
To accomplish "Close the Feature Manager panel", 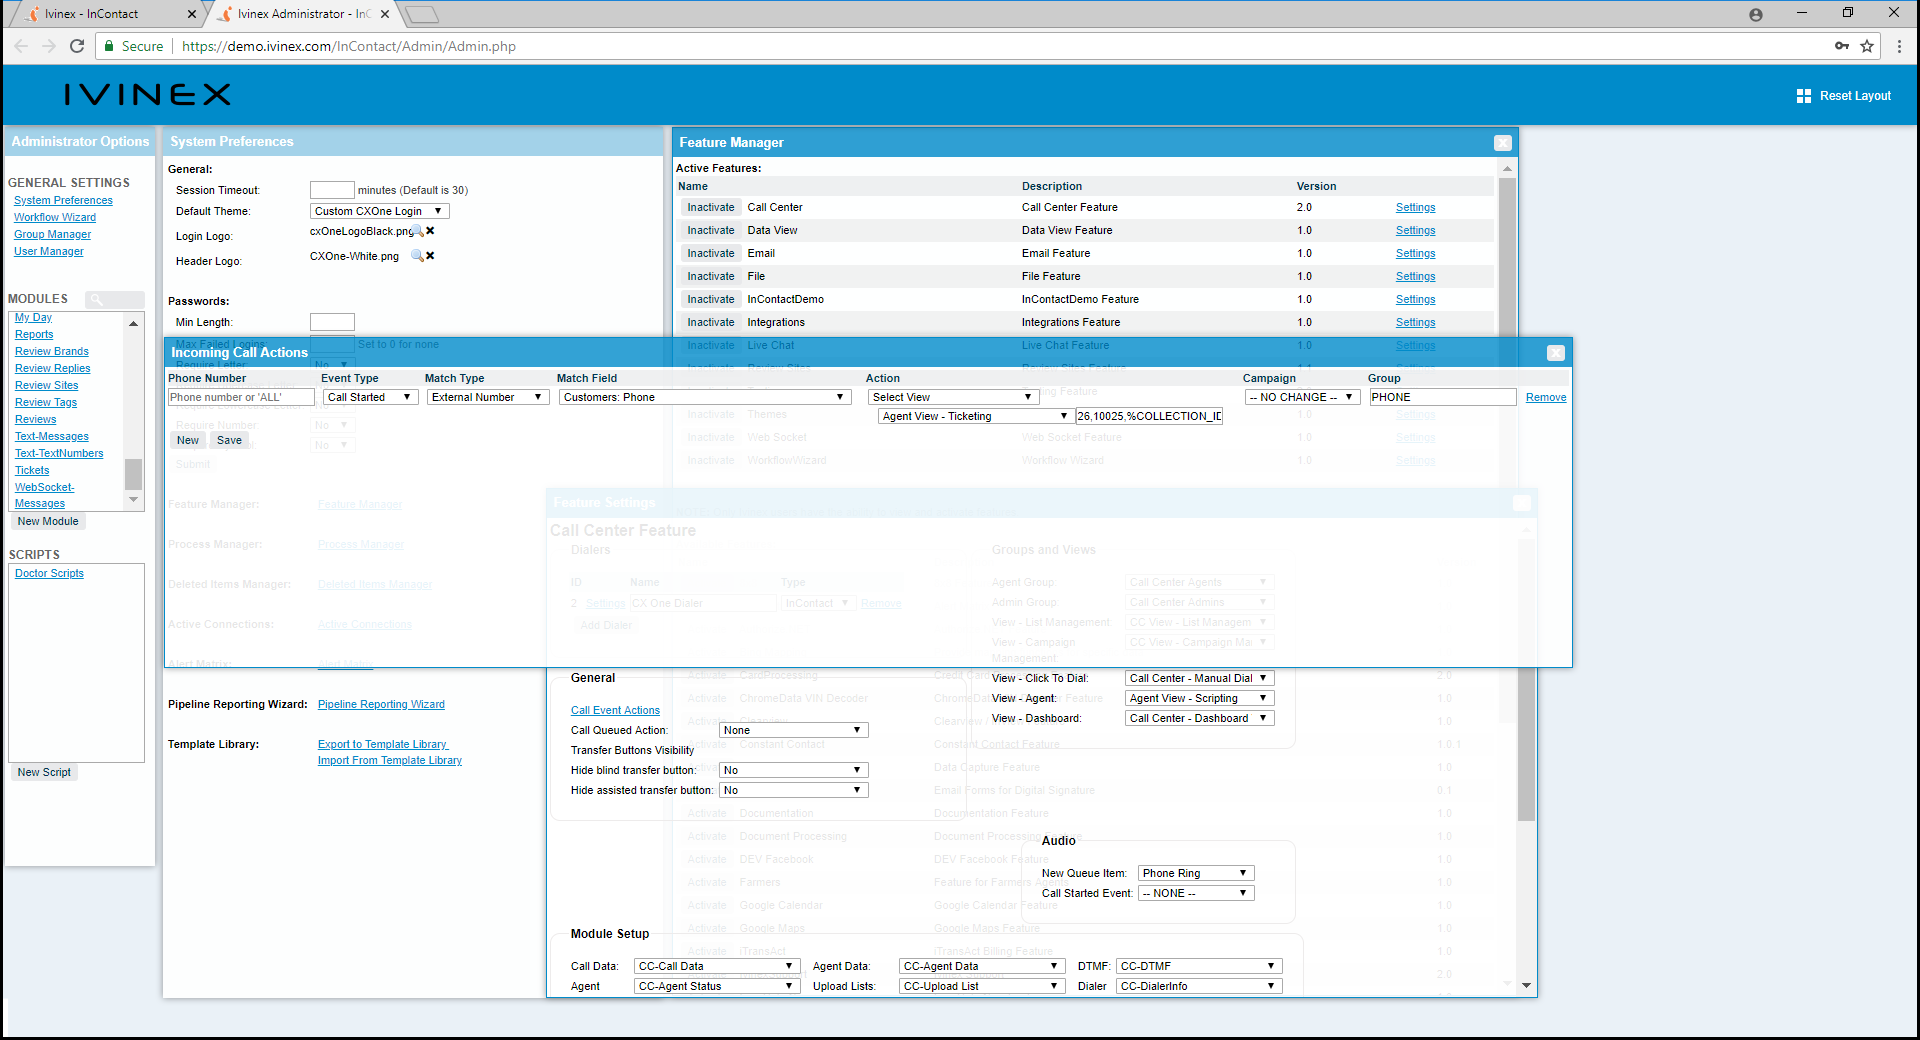I will [1502, 143].
